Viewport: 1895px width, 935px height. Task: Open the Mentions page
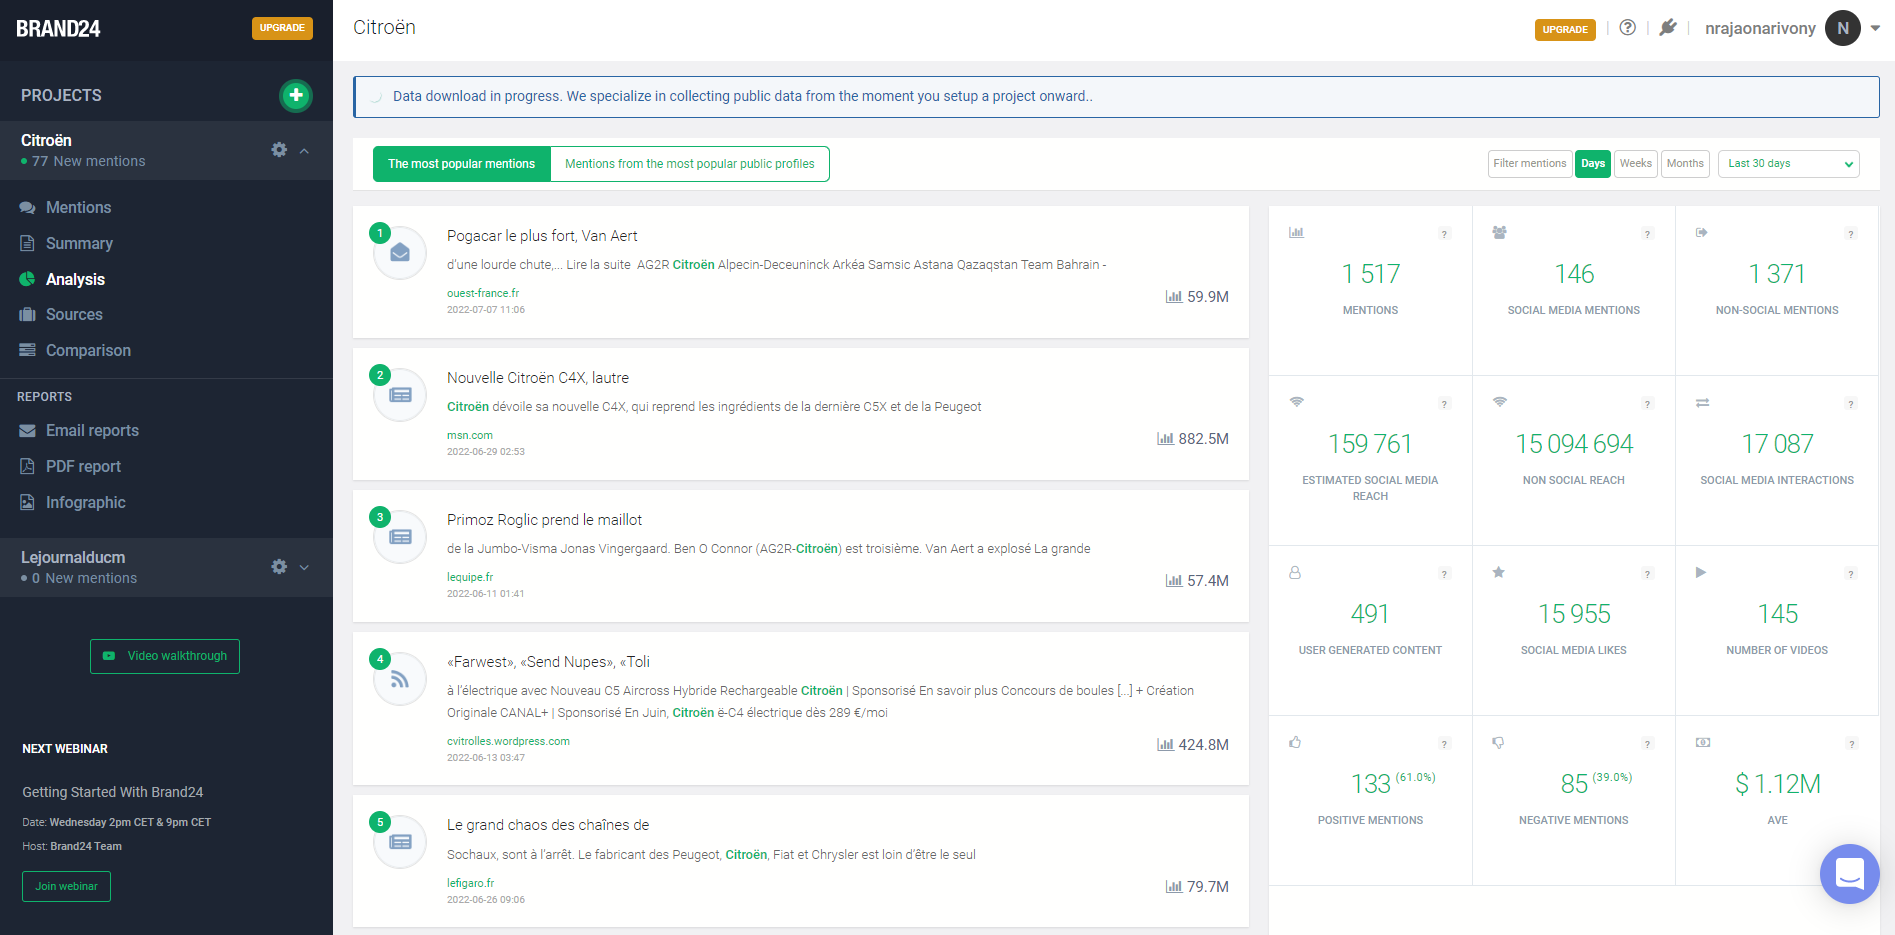(x=78, y=207)
